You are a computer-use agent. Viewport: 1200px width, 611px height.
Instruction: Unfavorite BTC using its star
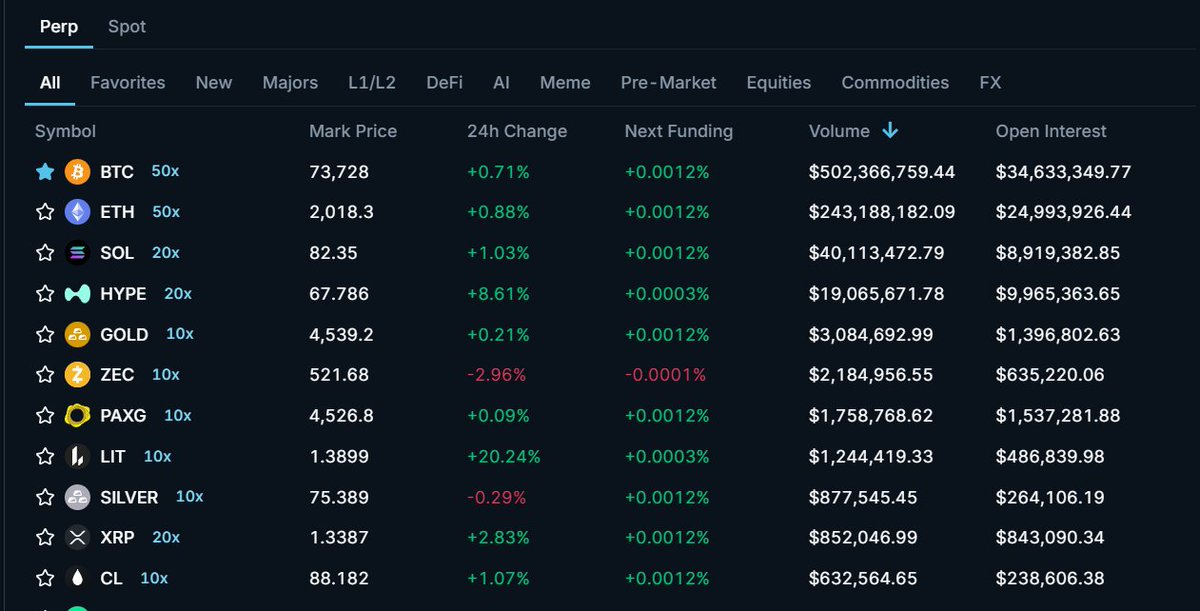[45, 172]
